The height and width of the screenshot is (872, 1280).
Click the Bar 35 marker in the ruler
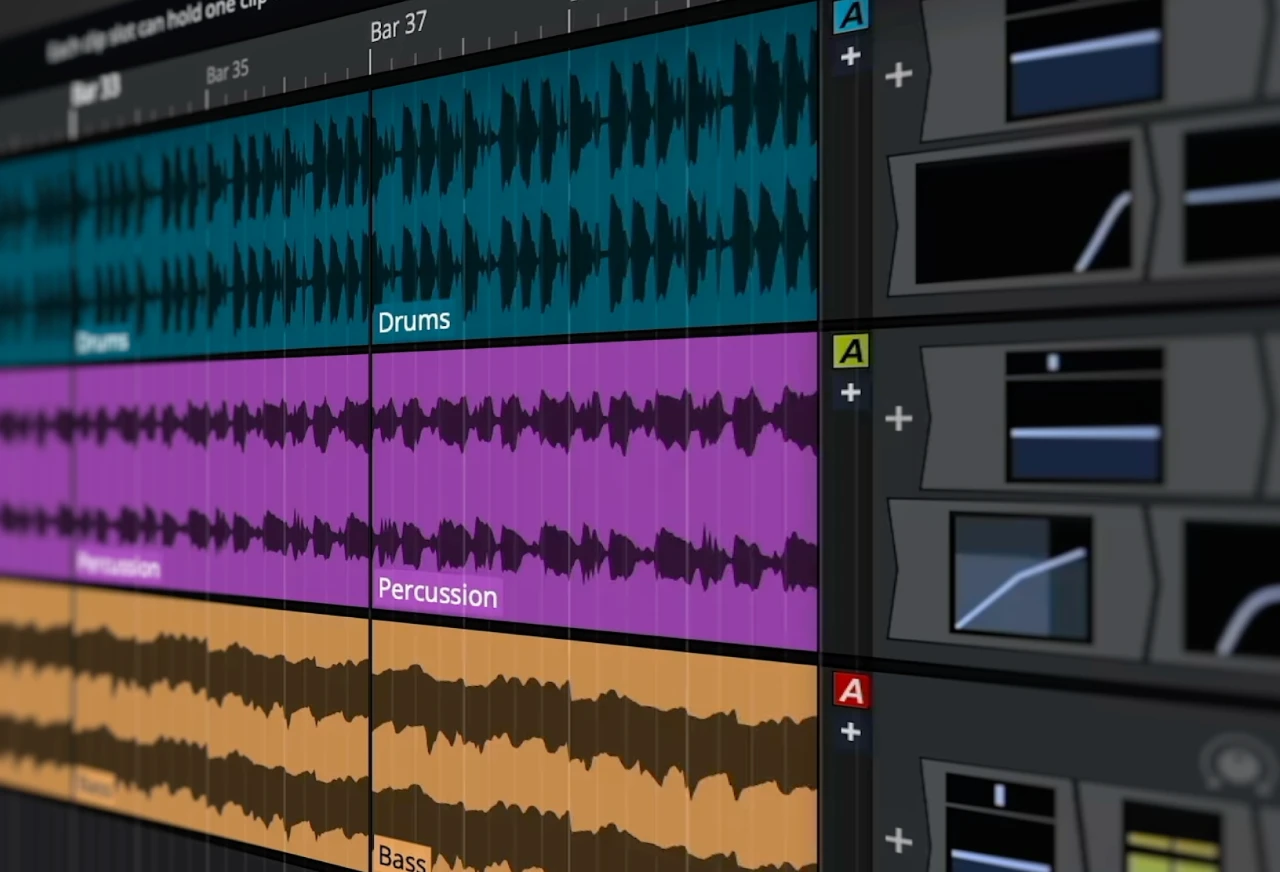click(227, 72)
